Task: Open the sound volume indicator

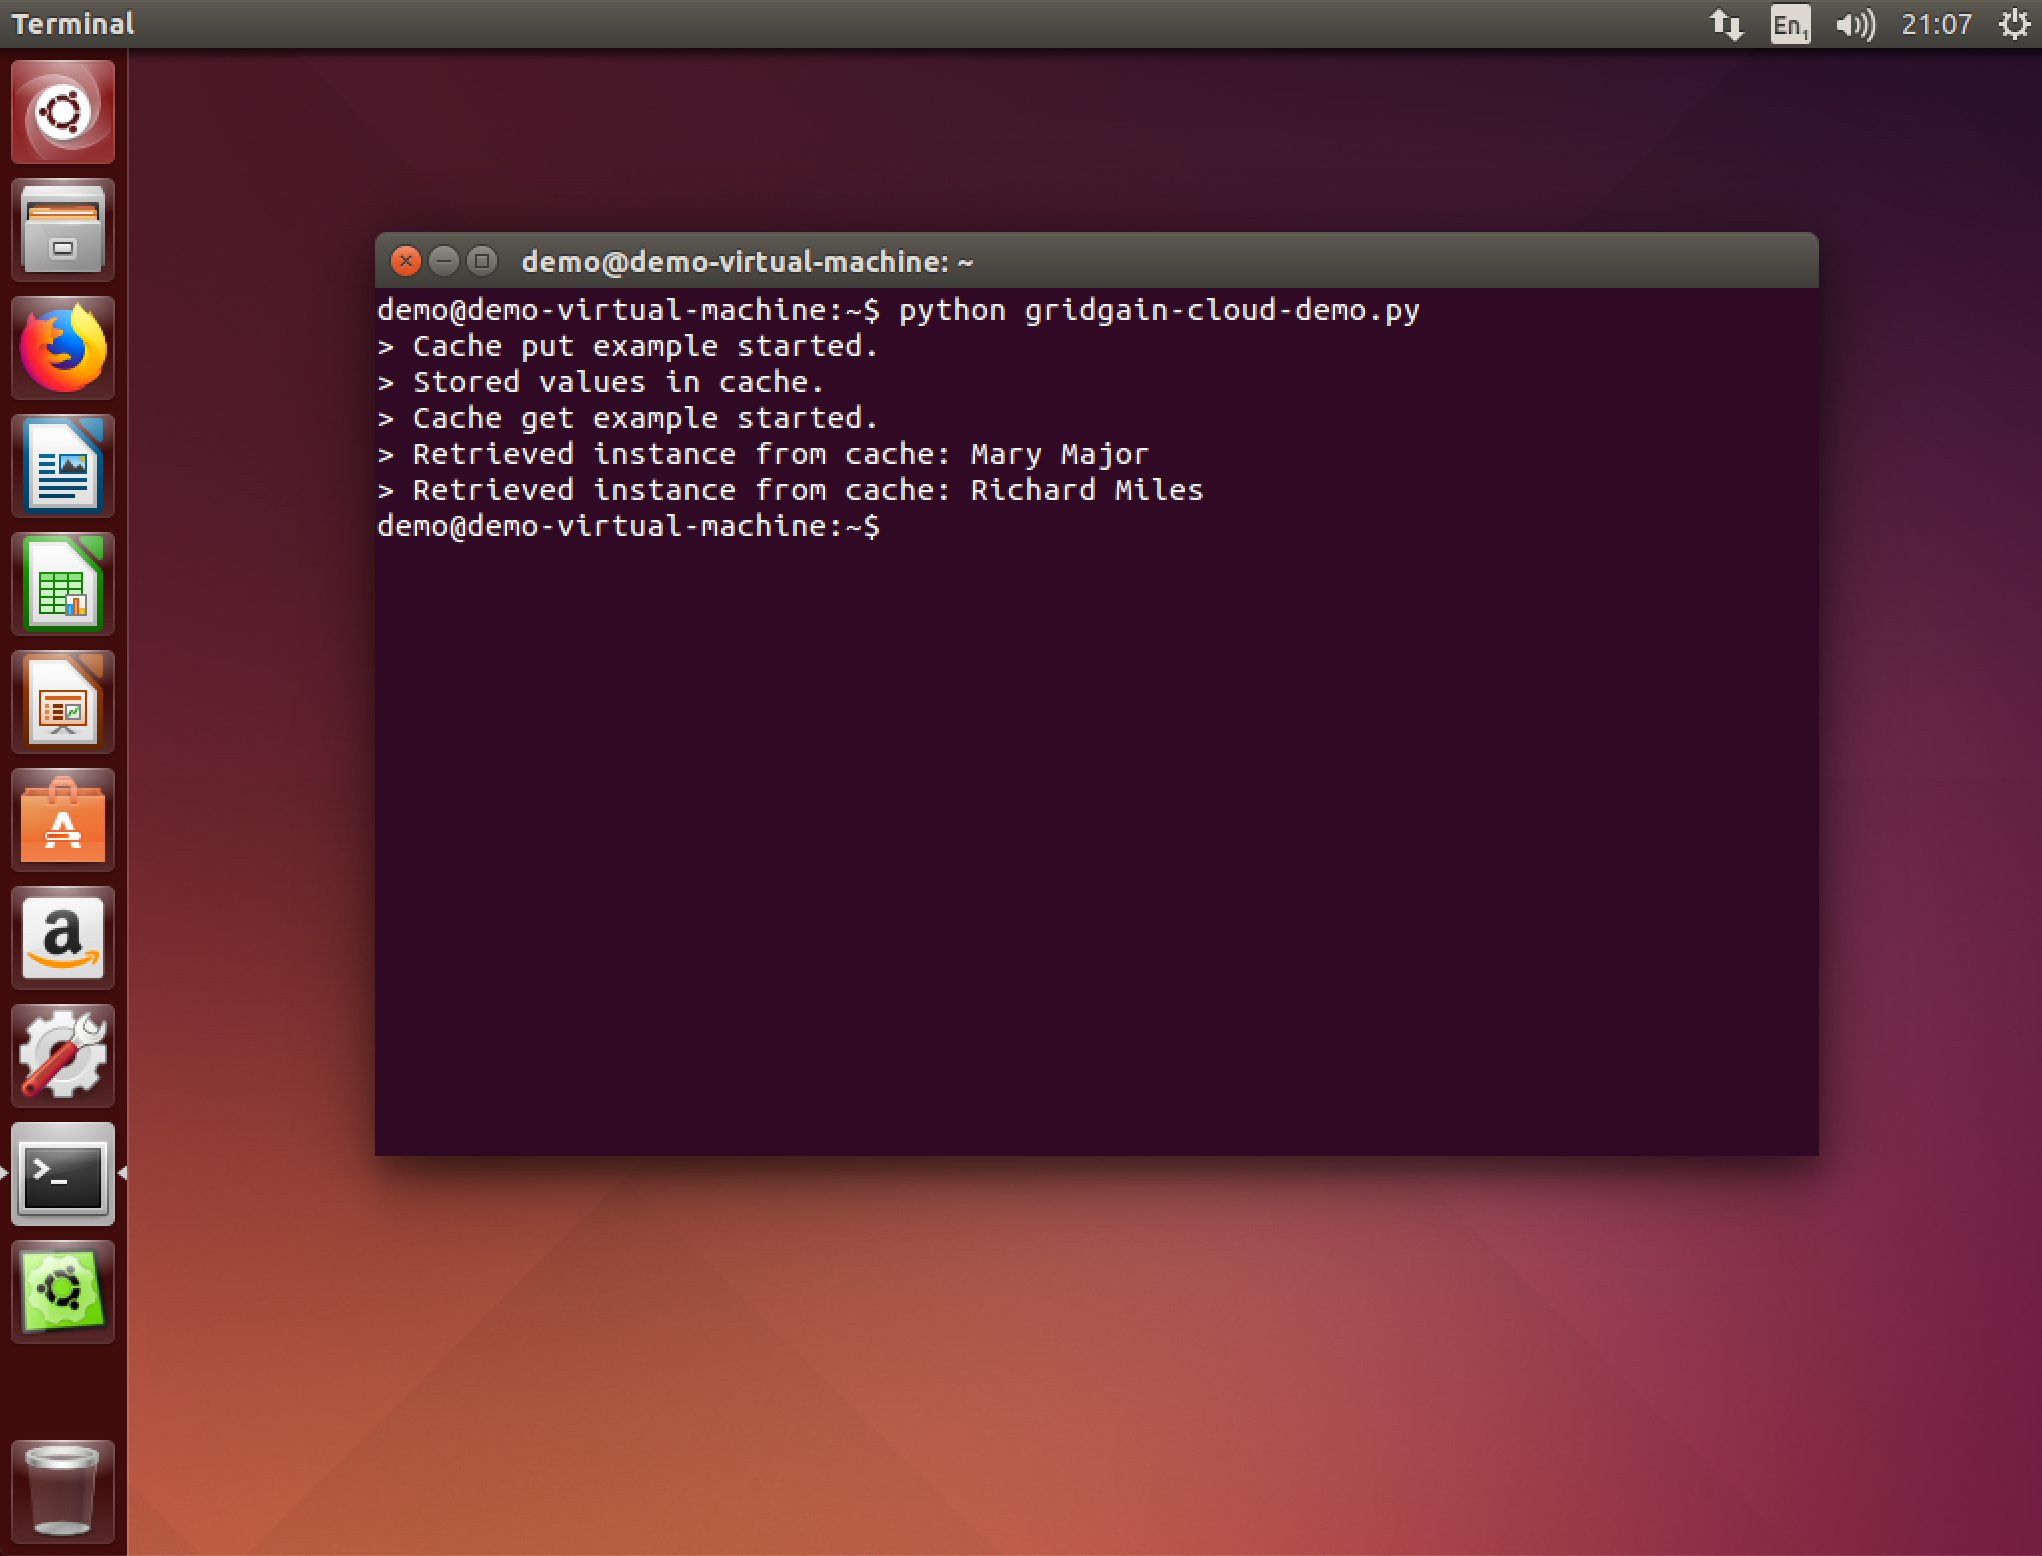Action: click(1855, 24)
